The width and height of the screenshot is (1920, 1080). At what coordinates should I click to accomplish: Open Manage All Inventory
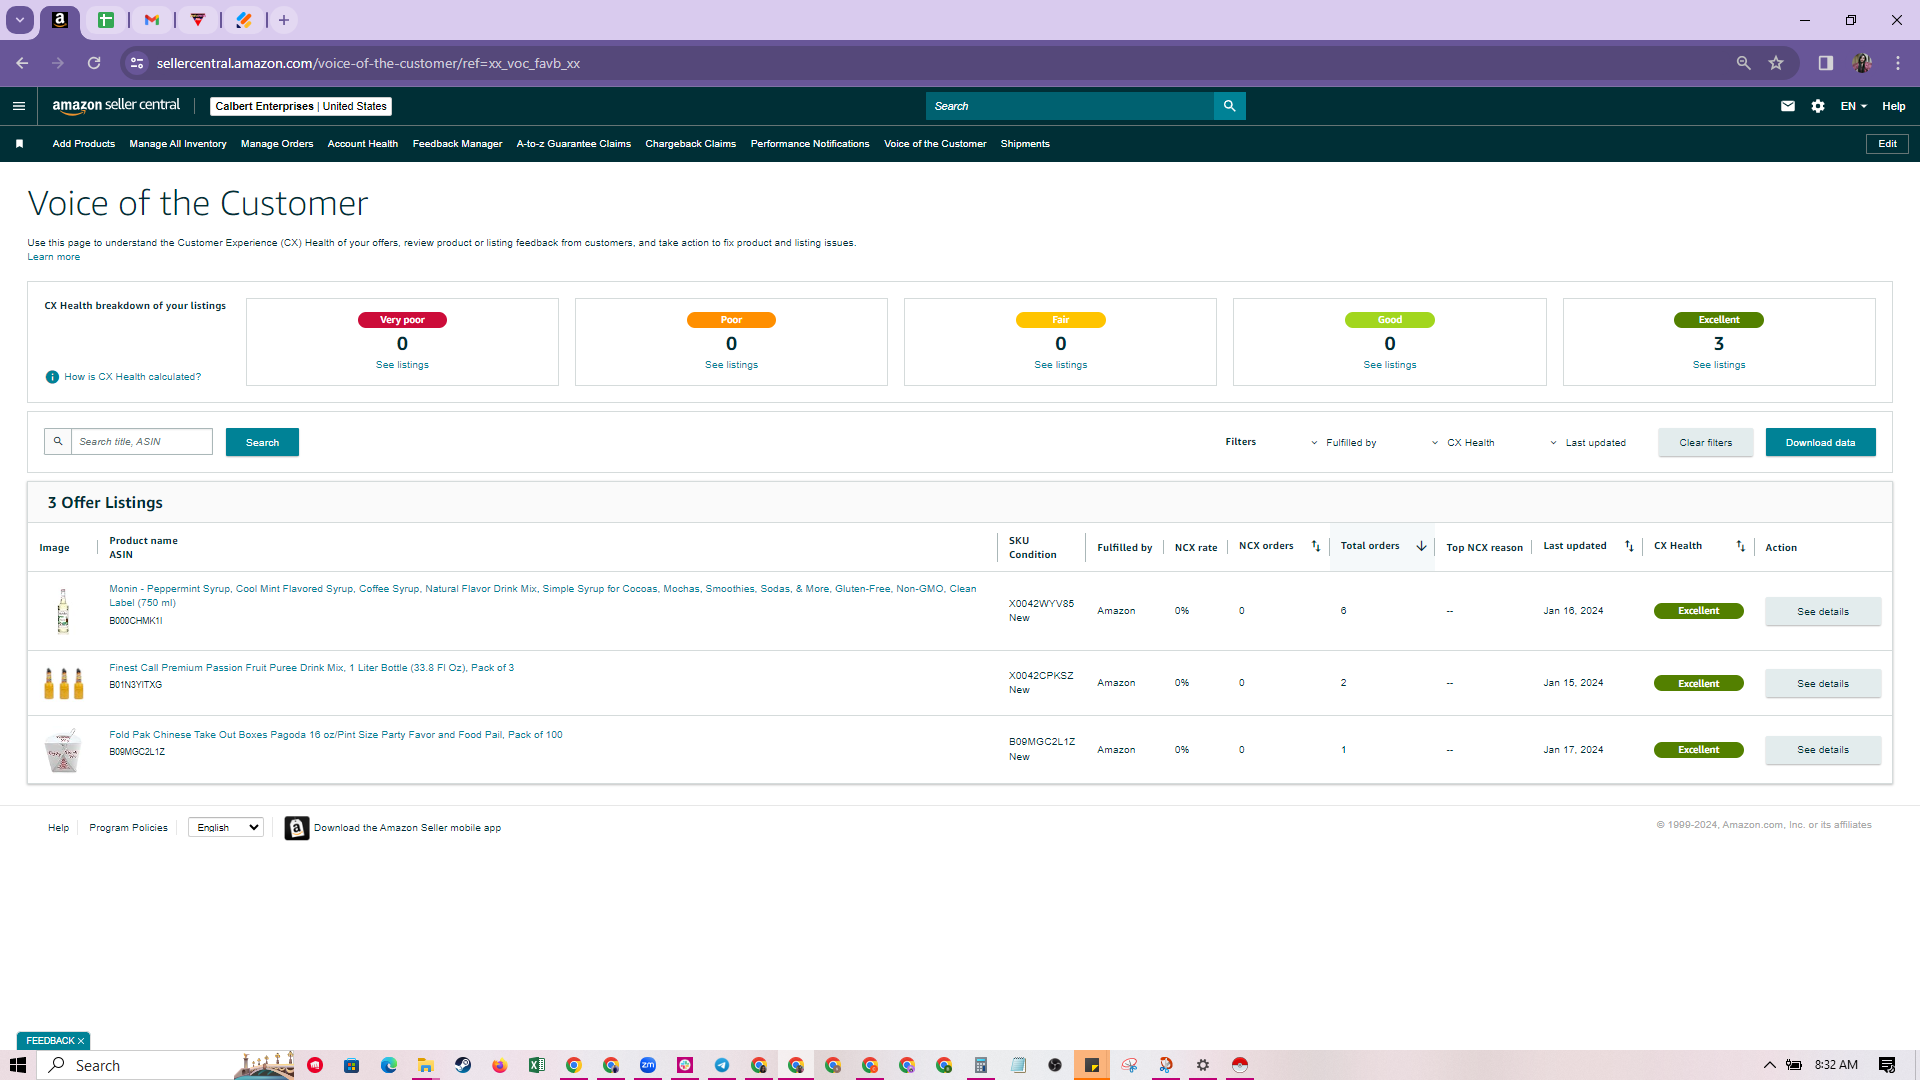[178, 144]
